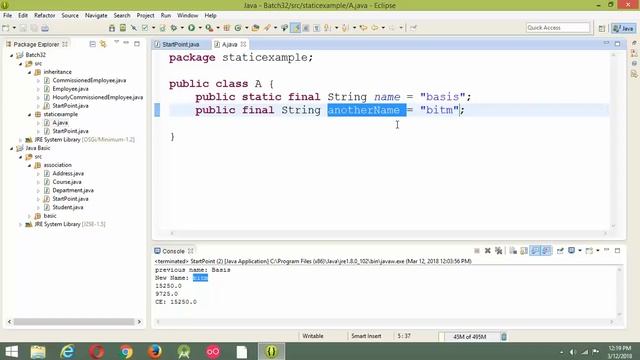Click Package Explorer horizontal scrollbar
This screenshot has height=360, width=640.
click(x=74, y=322)
